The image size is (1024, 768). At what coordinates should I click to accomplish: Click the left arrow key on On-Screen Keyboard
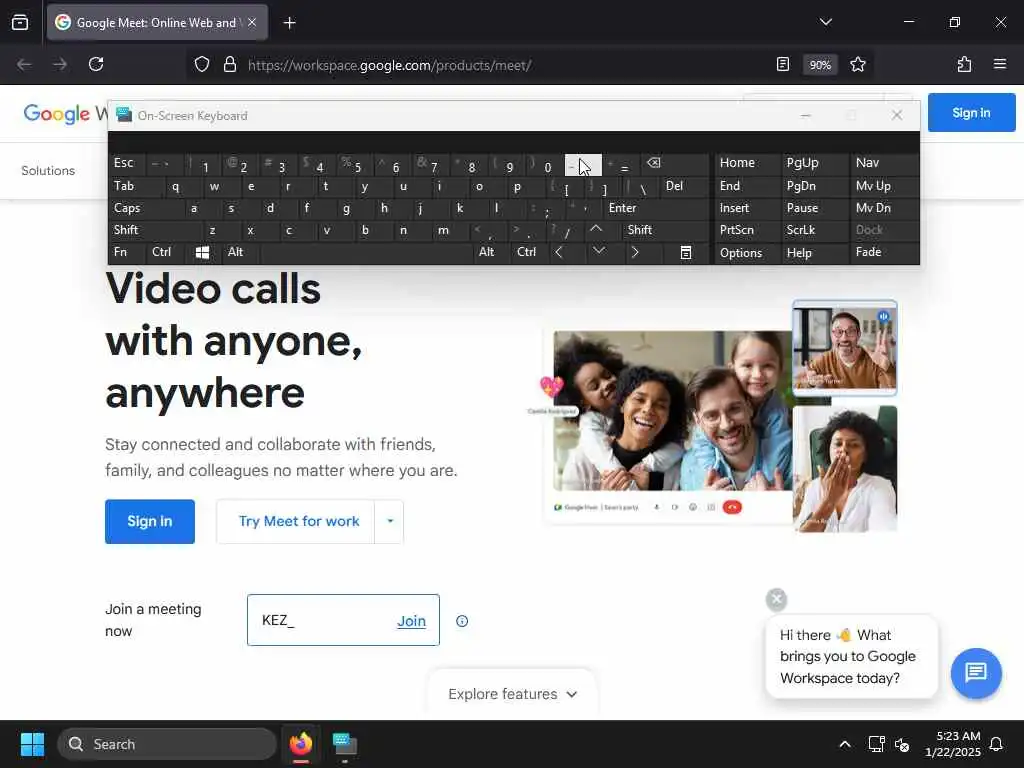(558, 252)
